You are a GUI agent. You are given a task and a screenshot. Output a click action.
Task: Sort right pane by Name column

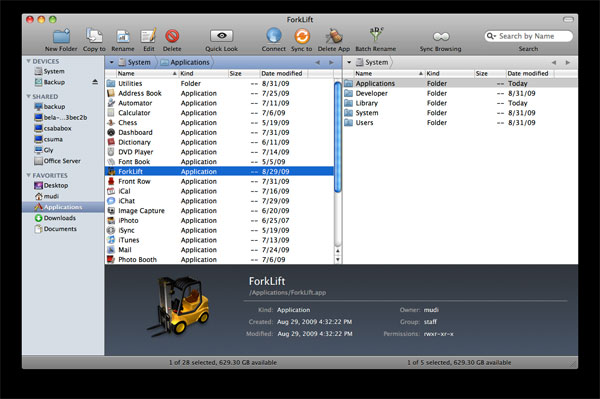[389, 73]
